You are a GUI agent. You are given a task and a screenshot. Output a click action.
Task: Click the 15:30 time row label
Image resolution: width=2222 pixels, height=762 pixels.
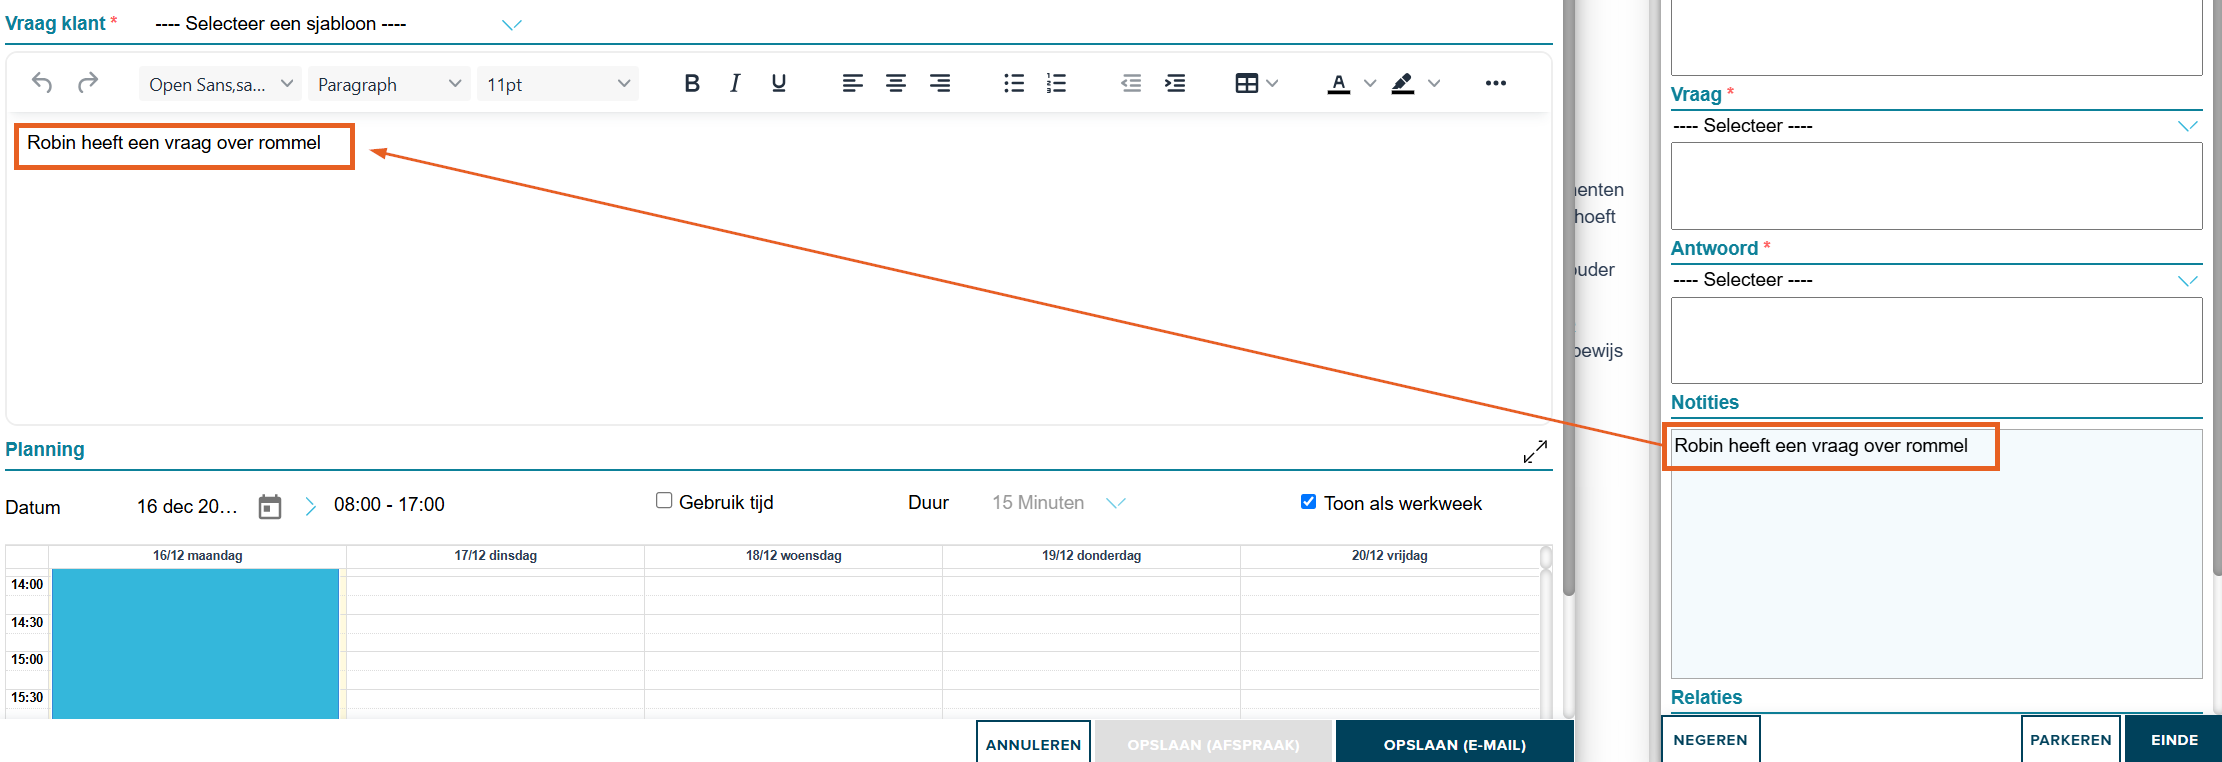27,698
